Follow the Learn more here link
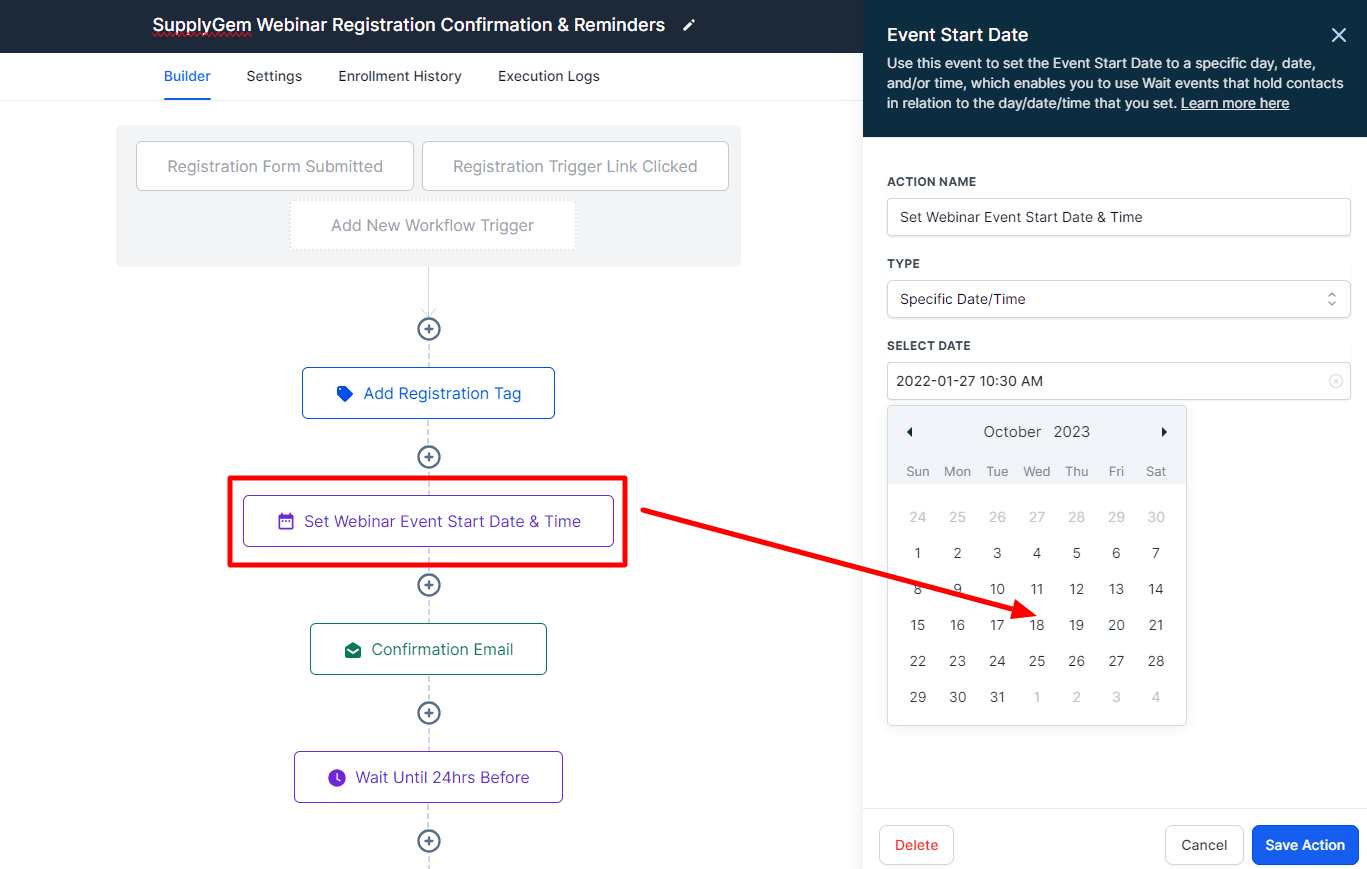This screenshot has height=869, width=1367. 1235,103
